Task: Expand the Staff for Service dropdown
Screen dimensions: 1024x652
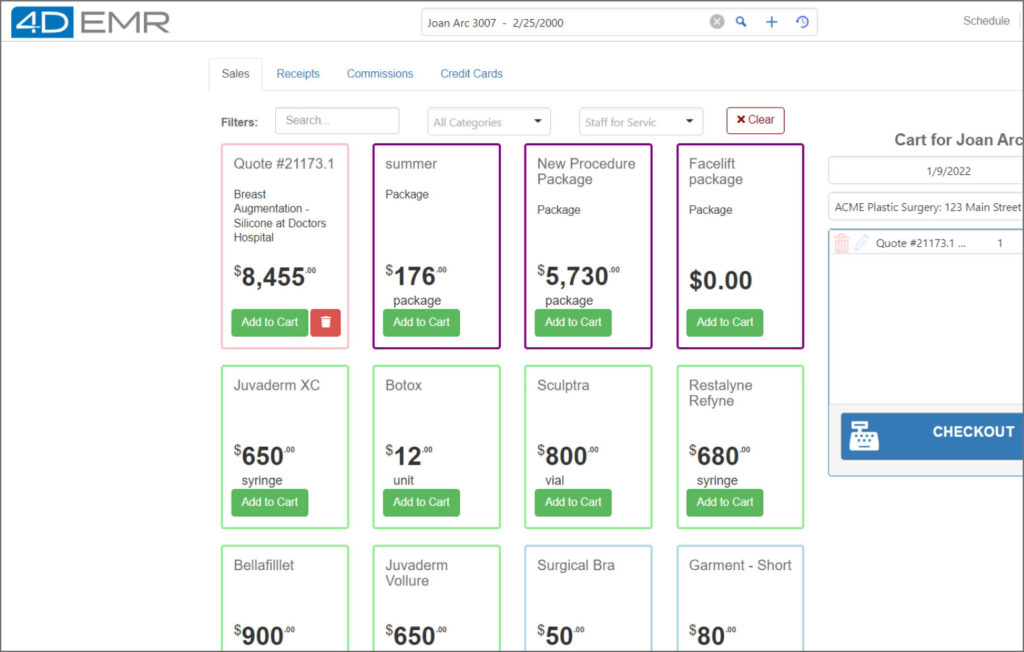Action: [x=641, y=122]
